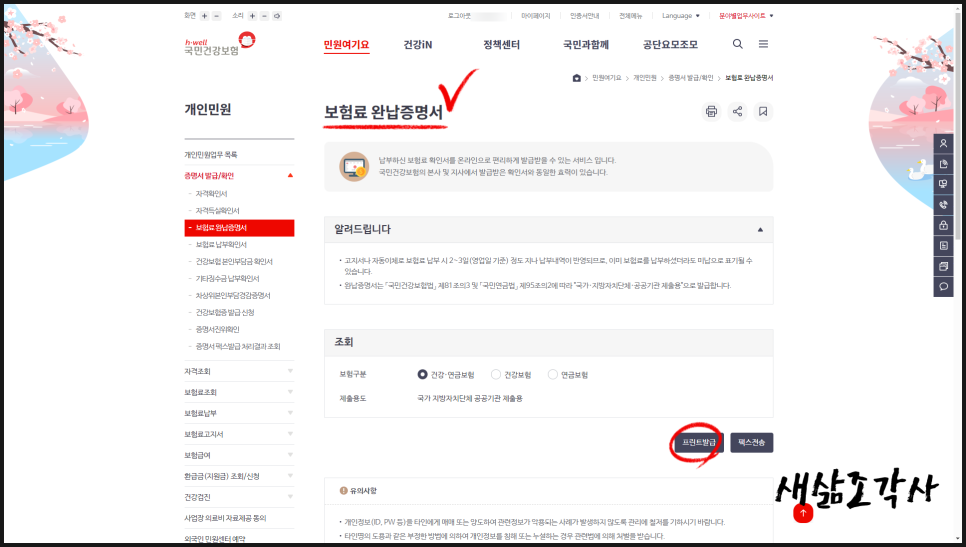Bookmark this page with the bookmark icon
Viewport: 966px width, 547px height.
(x=763, y=111)
